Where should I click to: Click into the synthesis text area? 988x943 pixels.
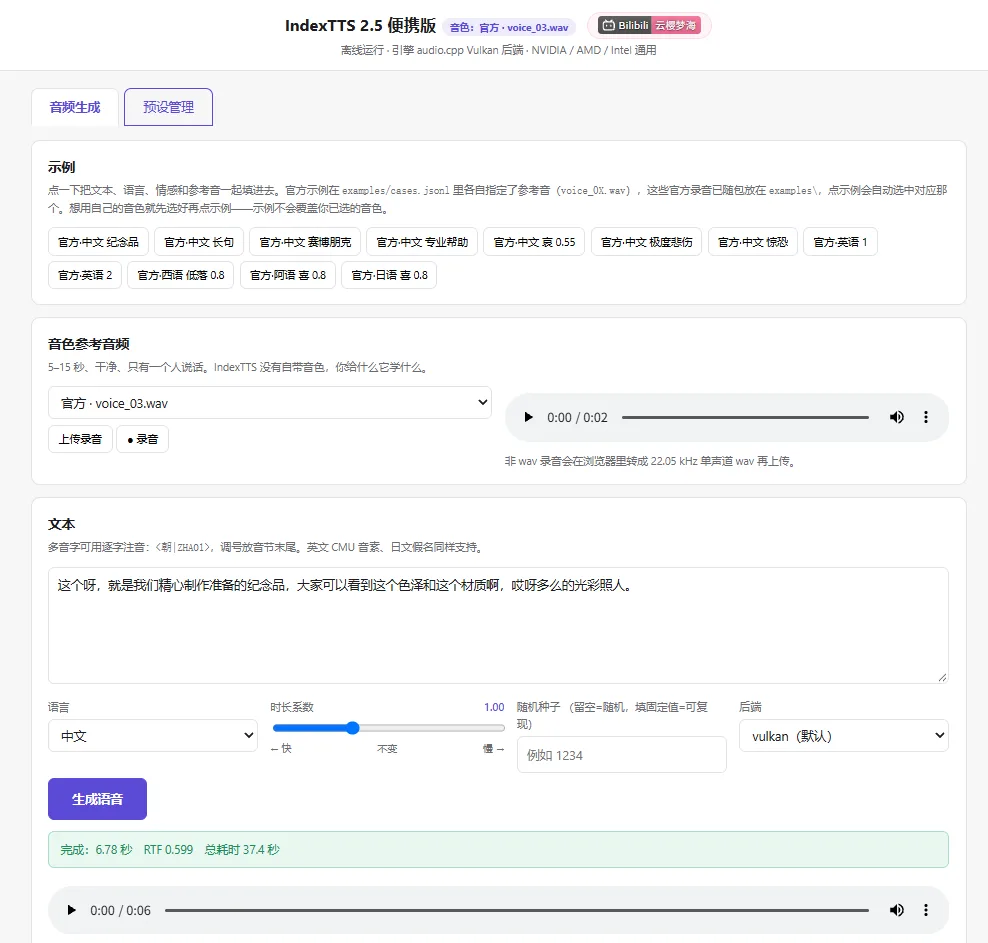[x=498, y=626]
